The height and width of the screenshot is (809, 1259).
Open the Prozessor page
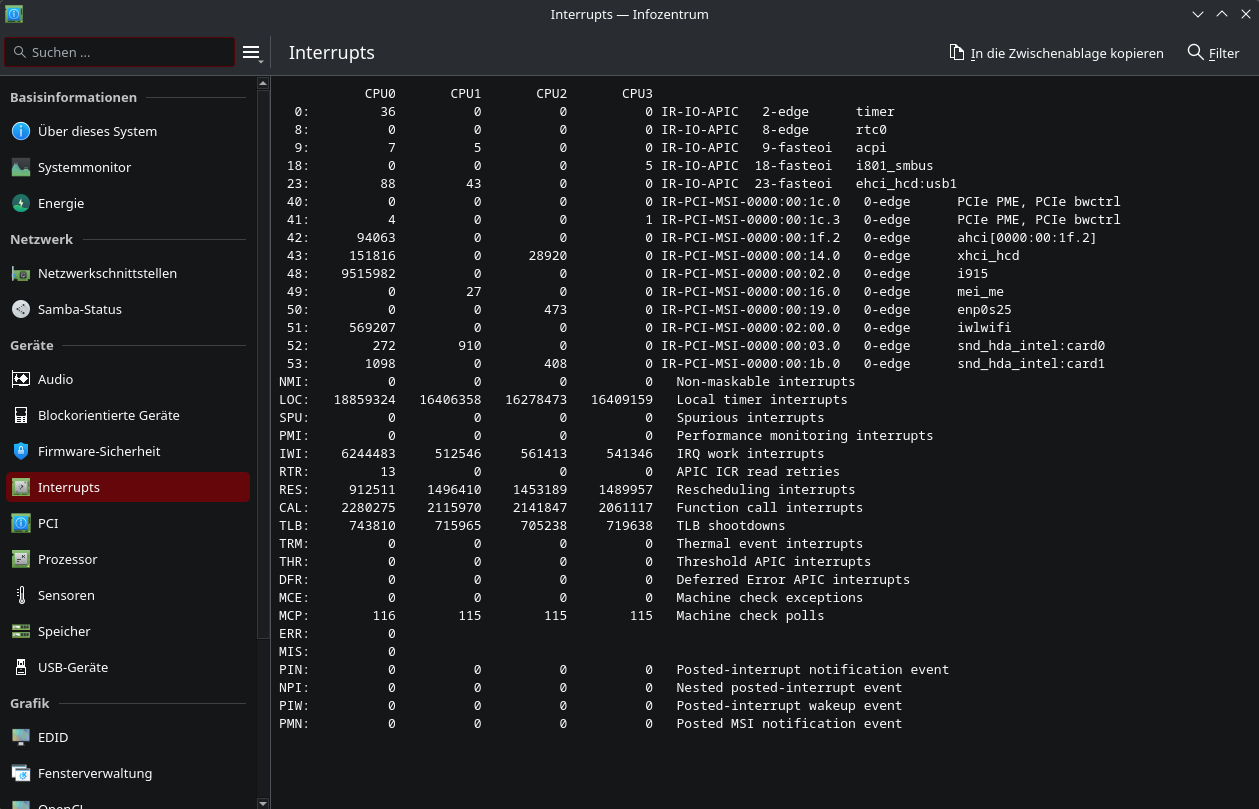tap(128, 559)
